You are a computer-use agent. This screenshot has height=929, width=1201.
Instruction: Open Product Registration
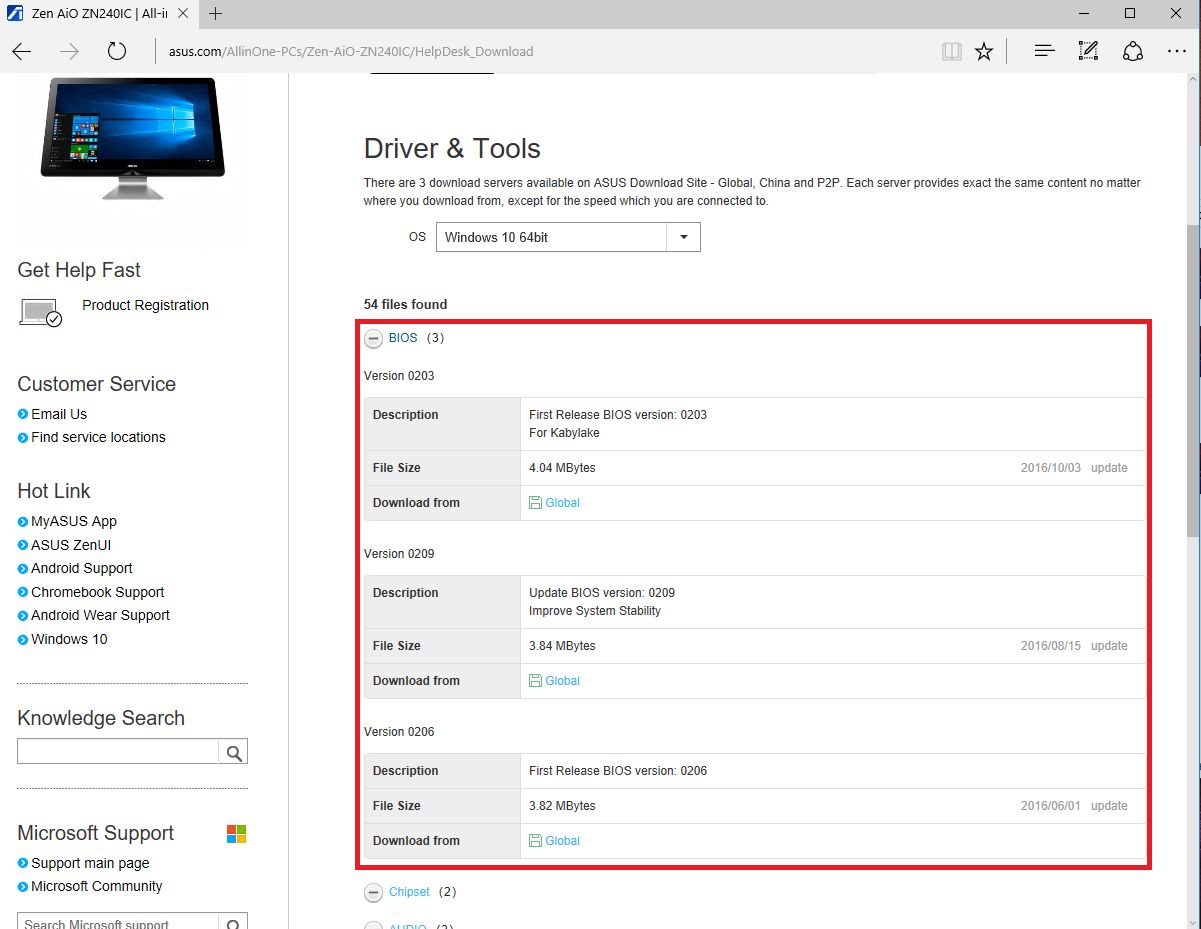145,305
